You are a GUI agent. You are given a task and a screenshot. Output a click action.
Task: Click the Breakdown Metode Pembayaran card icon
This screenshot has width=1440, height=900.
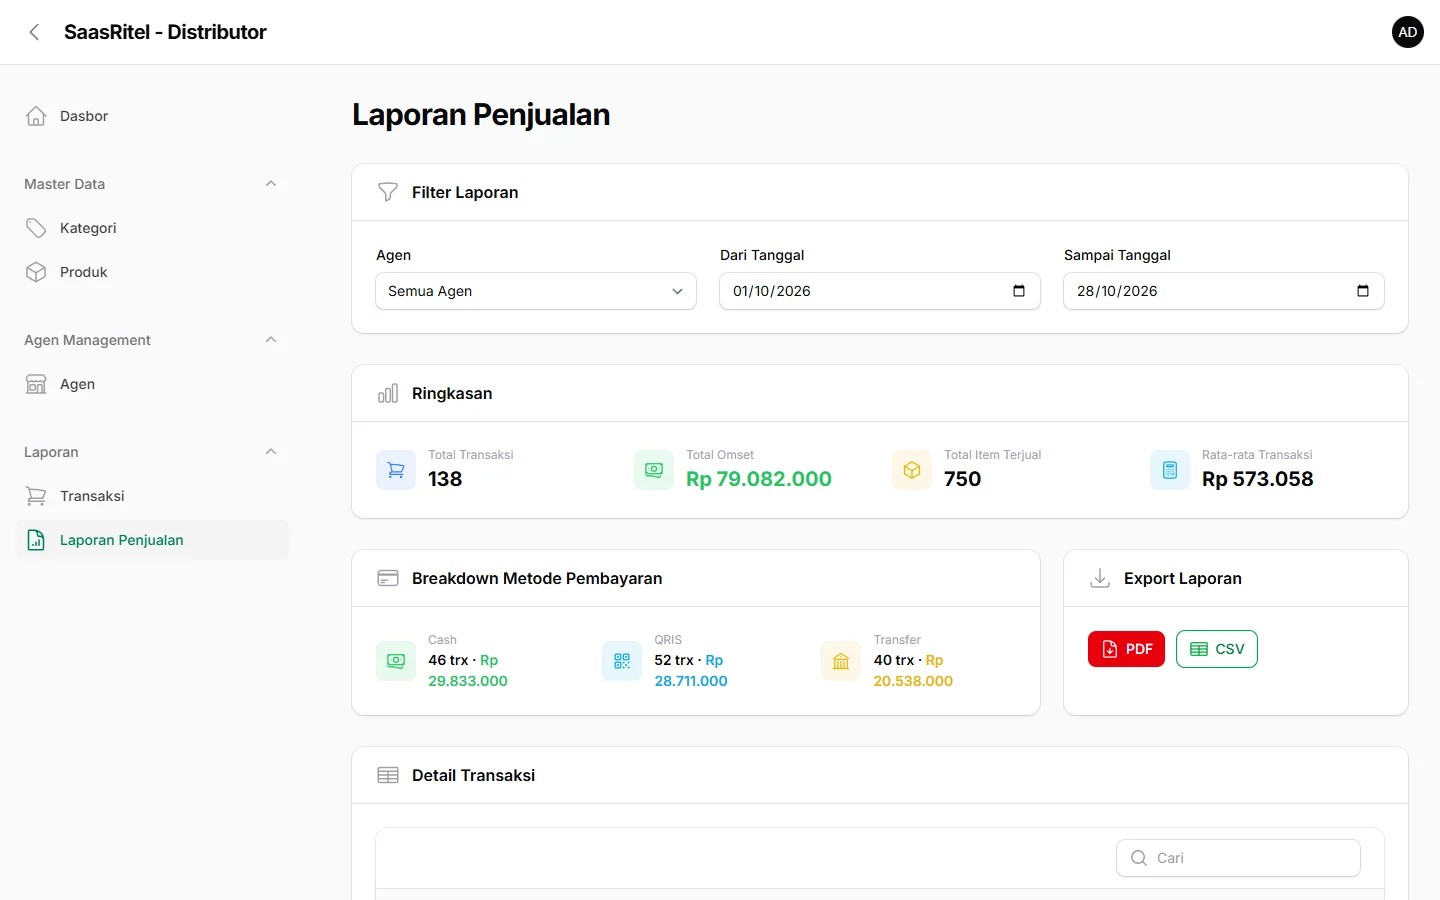pos(388,578)
